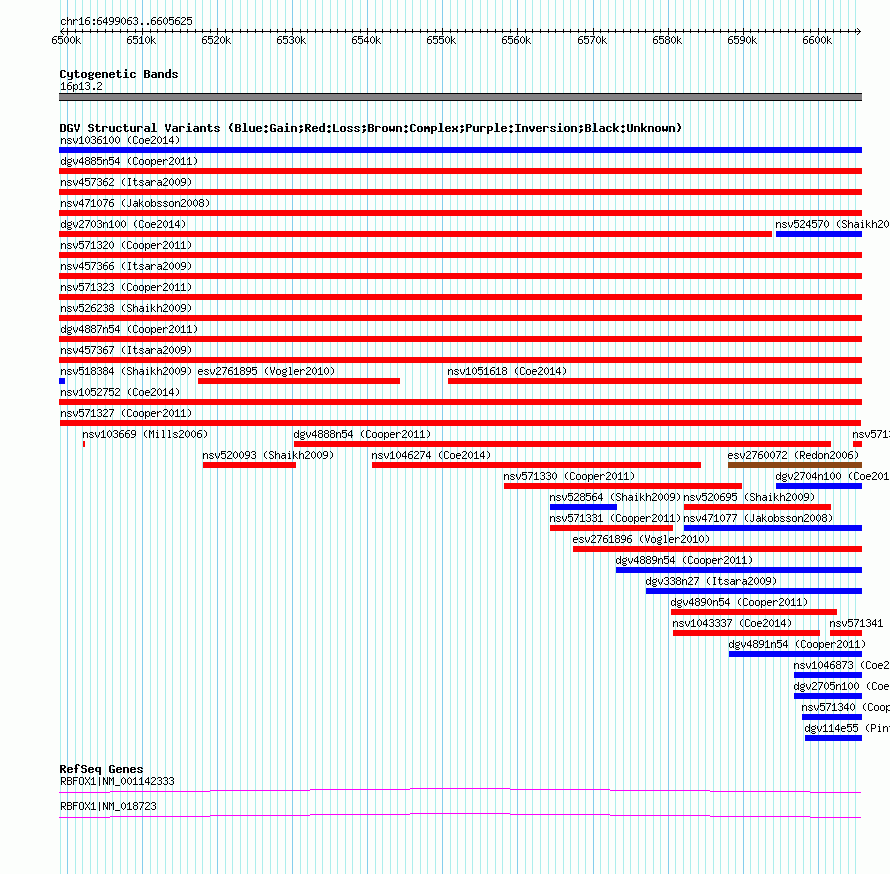Open nsv457367 (Itsara2009) variant label
This screenshot has height=874, width=890.
click(x=126, y=350)
